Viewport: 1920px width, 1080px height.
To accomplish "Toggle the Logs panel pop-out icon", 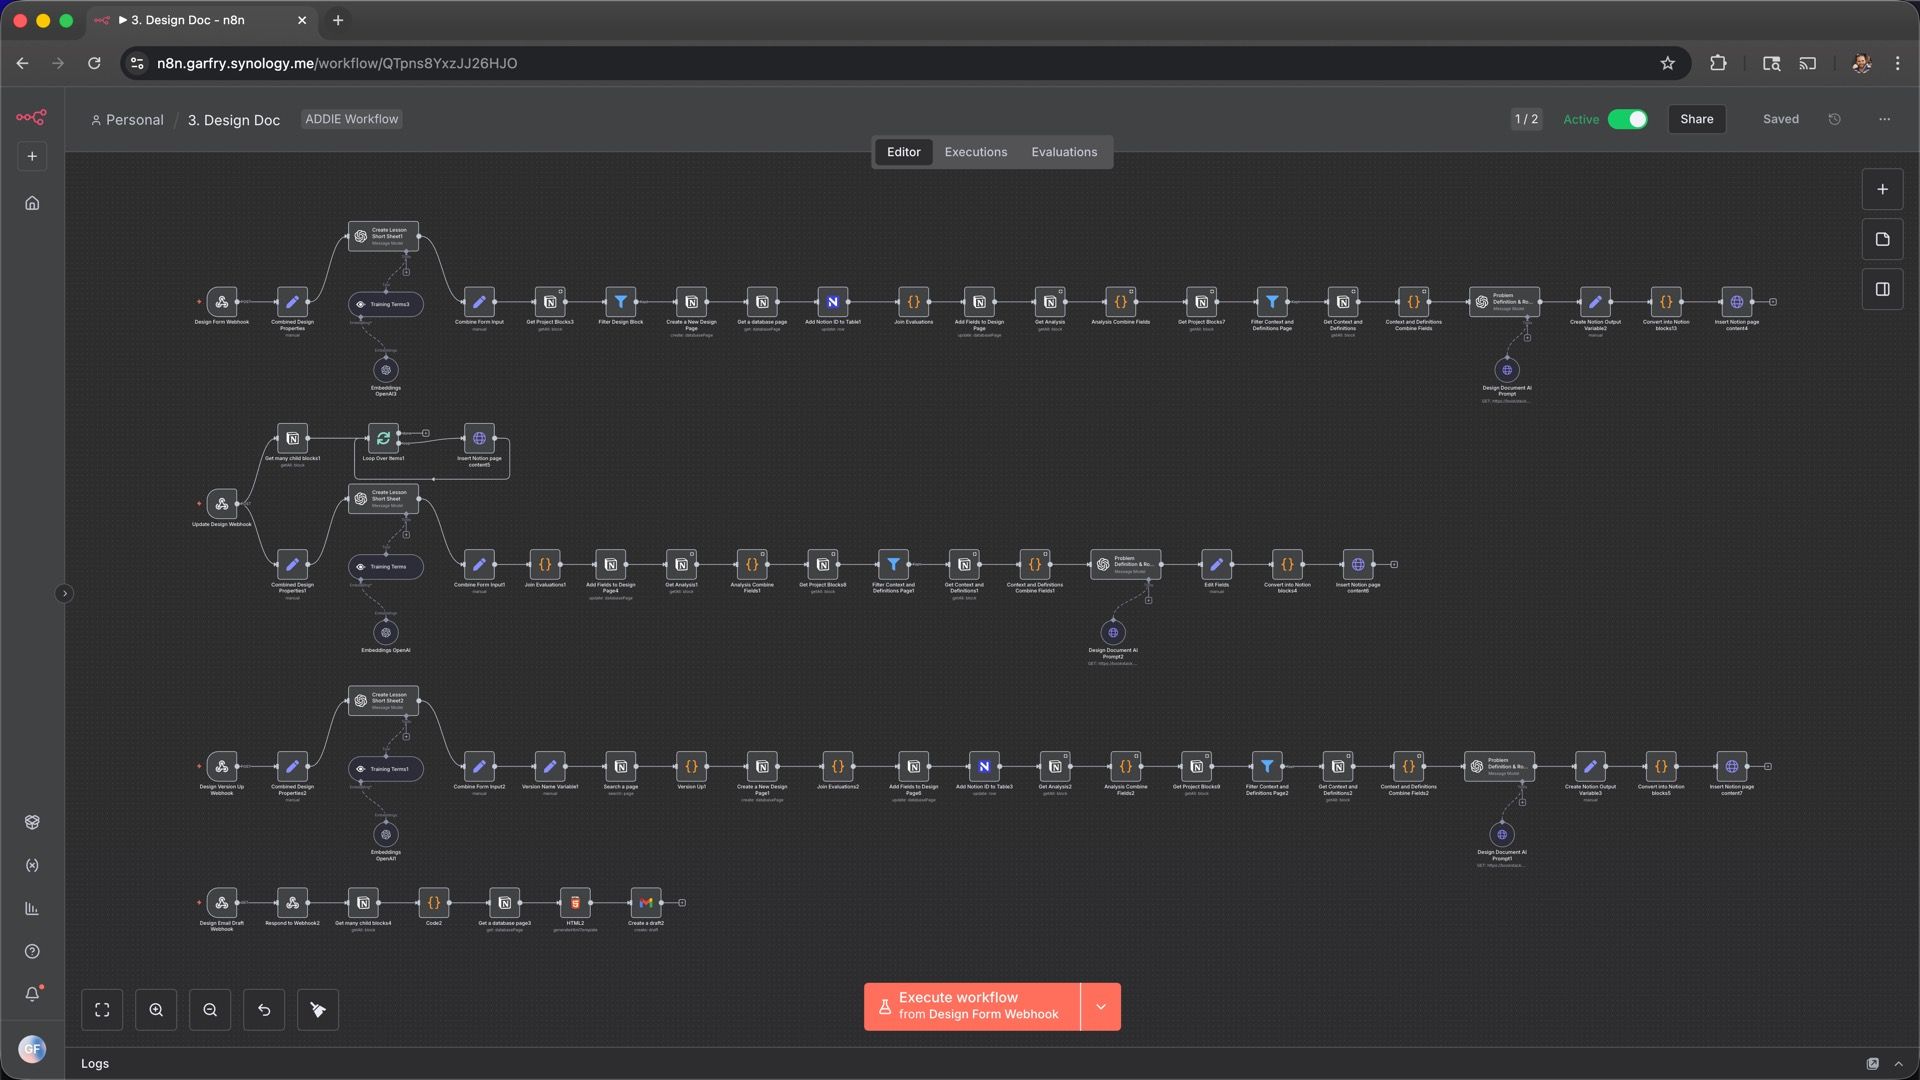I will [1872, 1064].
